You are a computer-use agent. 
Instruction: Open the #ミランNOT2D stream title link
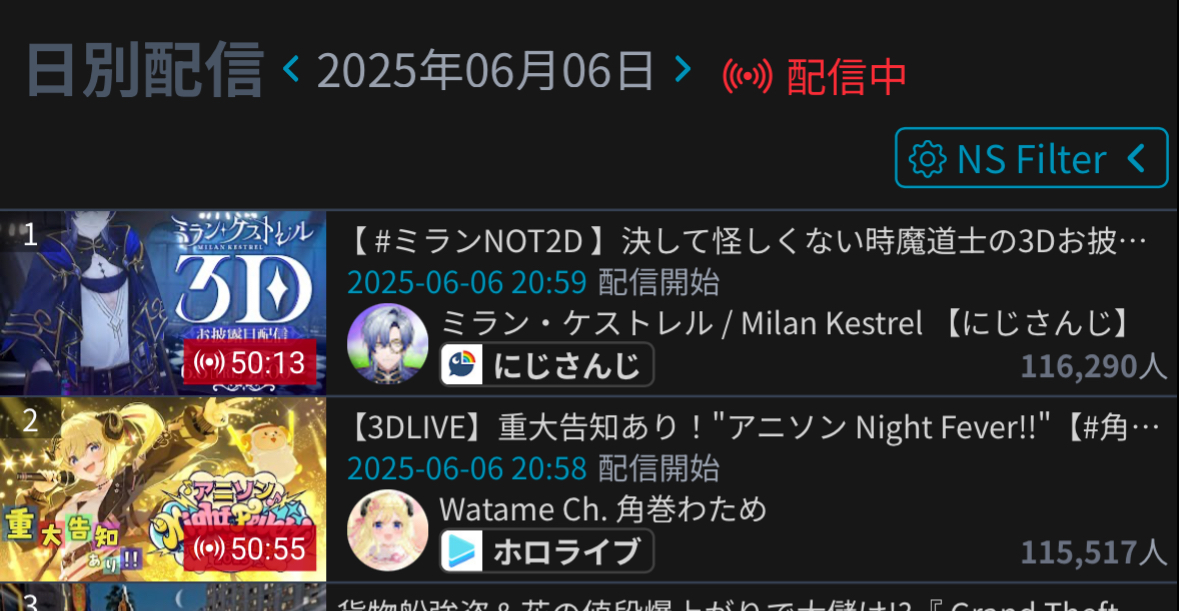(x=747, y=242)
